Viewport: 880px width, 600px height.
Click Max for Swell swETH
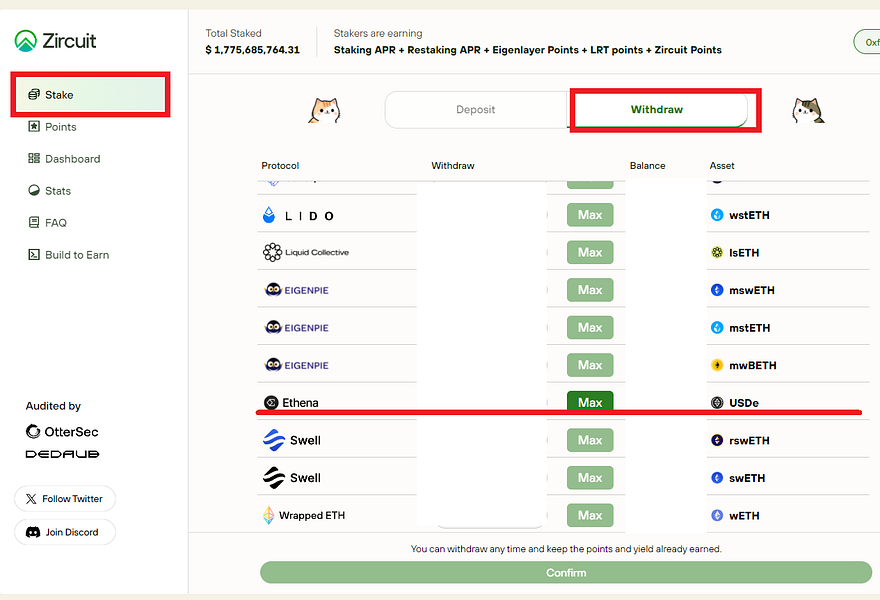[x=590, y=478]
